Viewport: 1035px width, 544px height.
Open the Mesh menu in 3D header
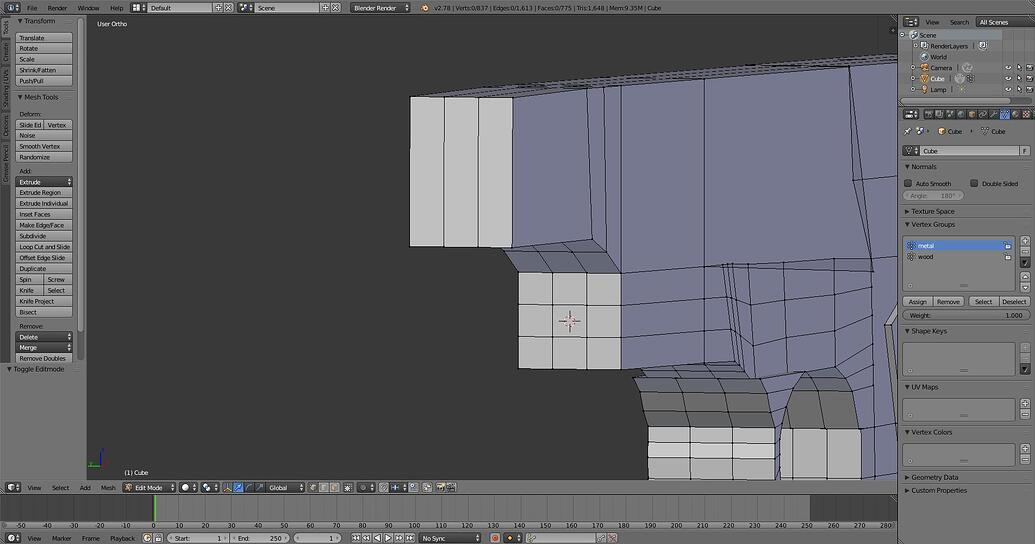[108, 488]
